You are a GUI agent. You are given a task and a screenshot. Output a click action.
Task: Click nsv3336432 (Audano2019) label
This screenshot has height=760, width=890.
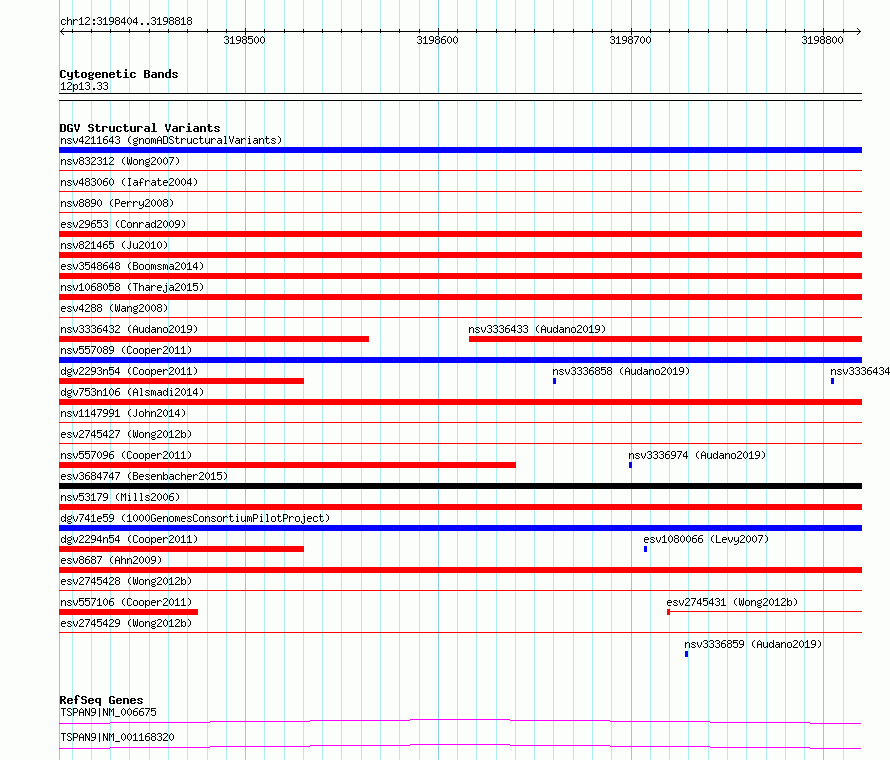(129, 329)
